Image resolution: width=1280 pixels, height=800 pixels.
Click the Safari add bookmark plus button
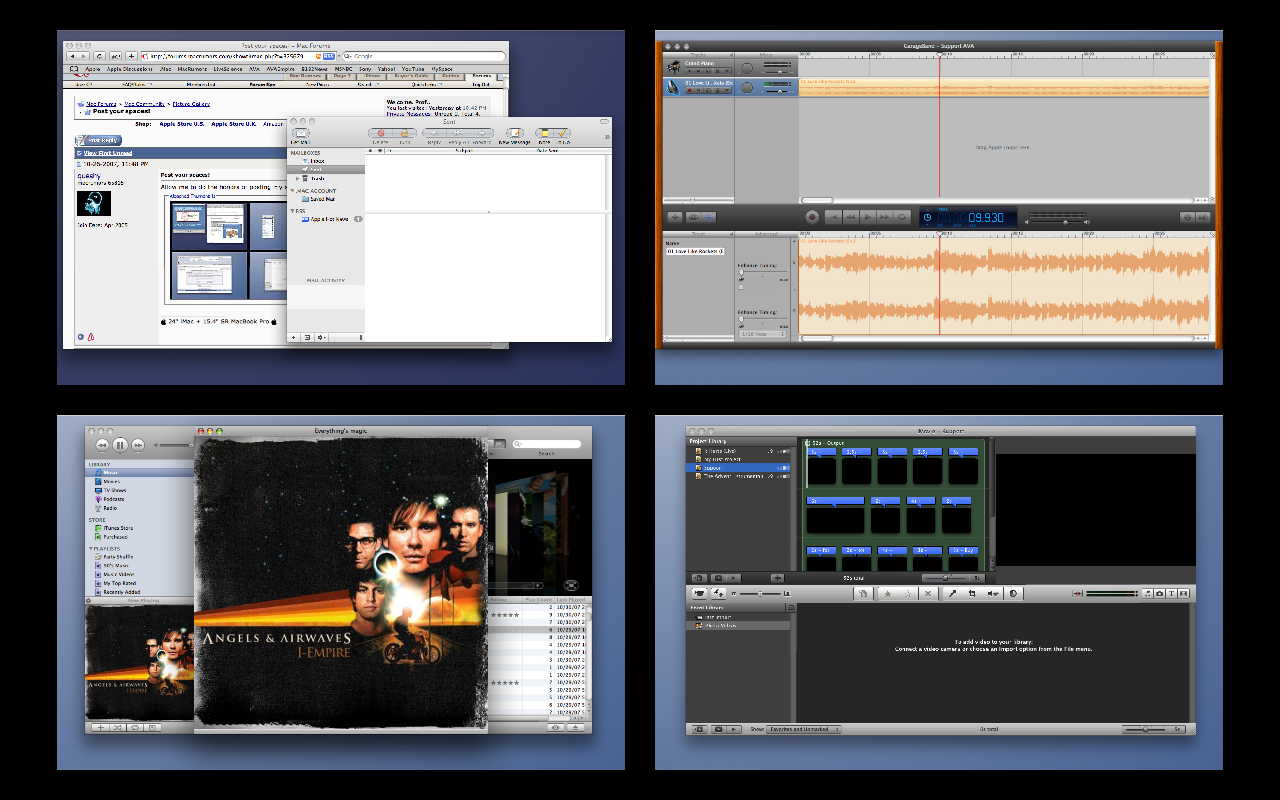pyautogui.click(x=131, y=56)
